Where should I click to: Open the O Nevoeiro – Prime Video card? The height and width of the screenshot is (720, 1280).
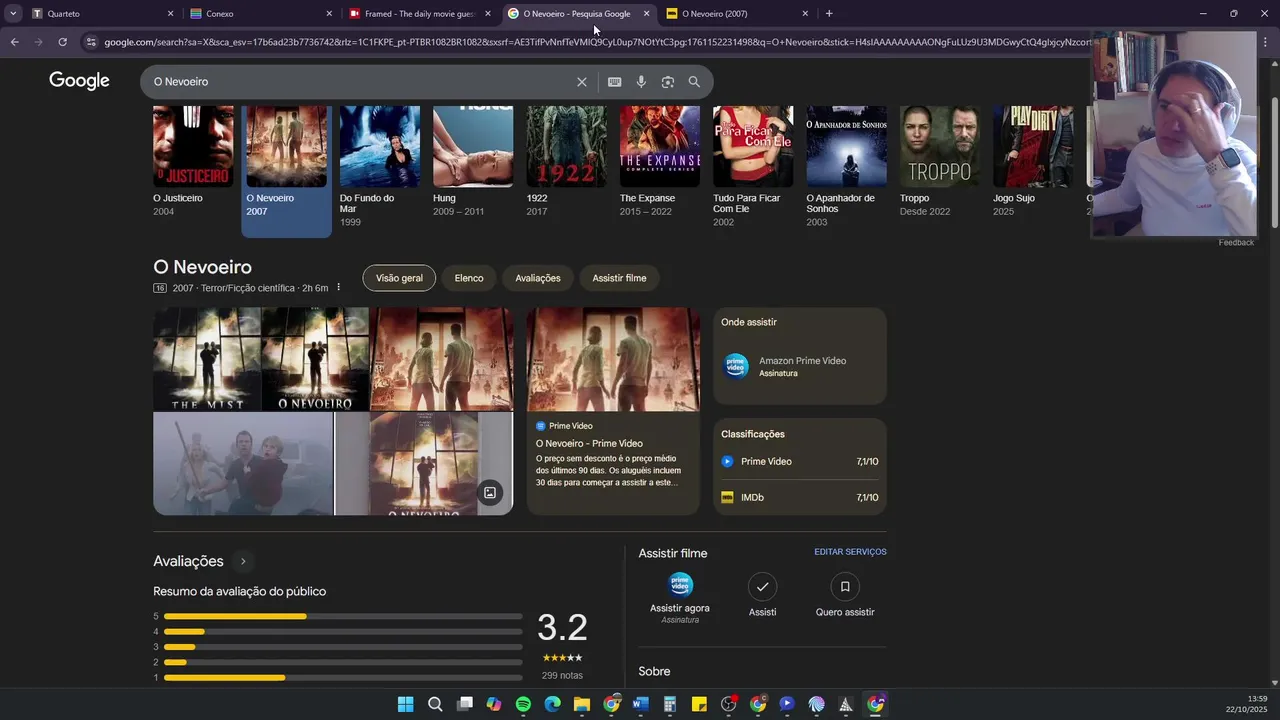tap(613, 411)
